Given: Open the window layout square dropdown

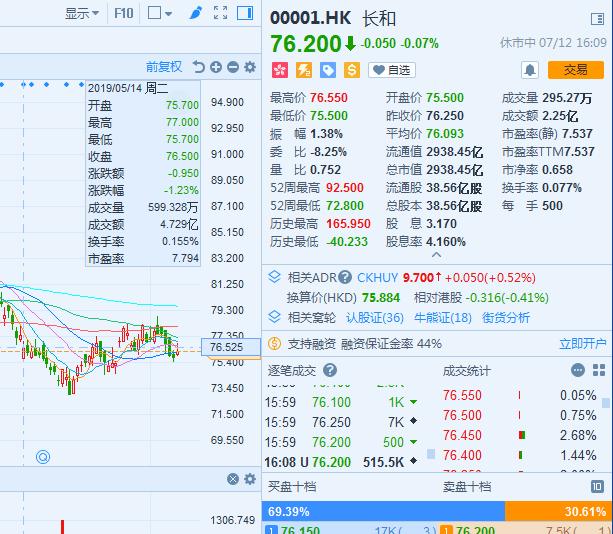Looking at the screenshot, I should pos(160,13).
